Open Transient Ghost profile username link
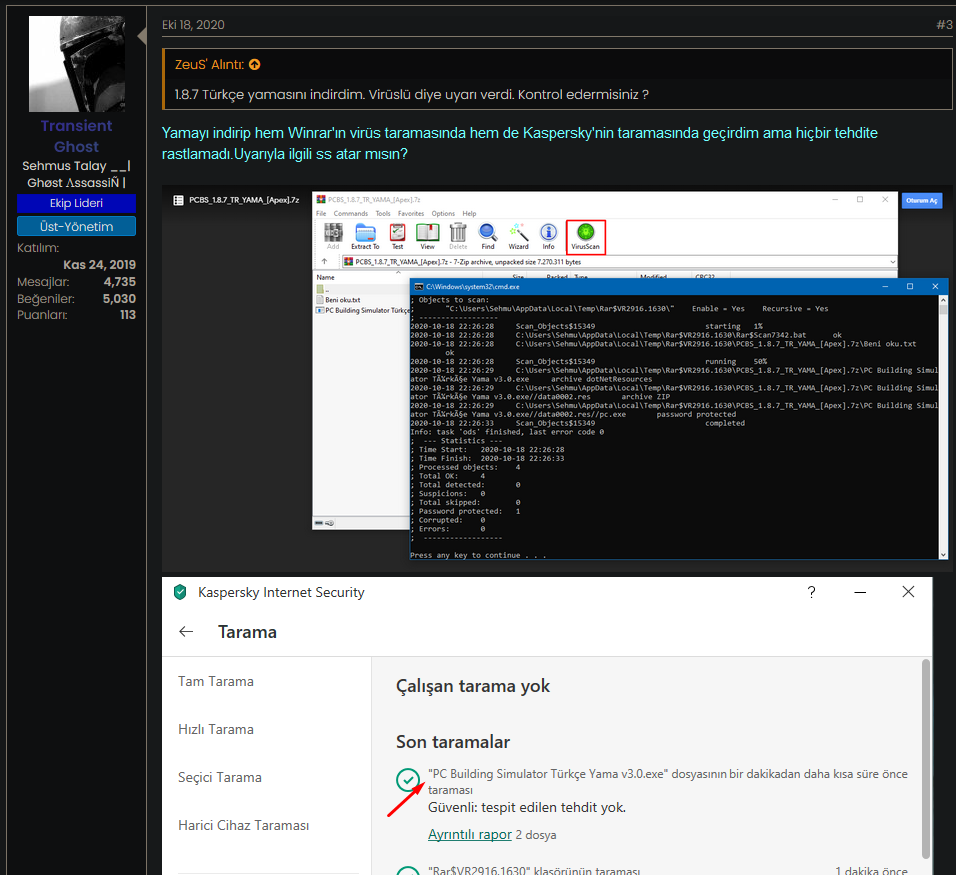This screenshot has height=875, width=956. pyautogui.click(x=76, y=136)
